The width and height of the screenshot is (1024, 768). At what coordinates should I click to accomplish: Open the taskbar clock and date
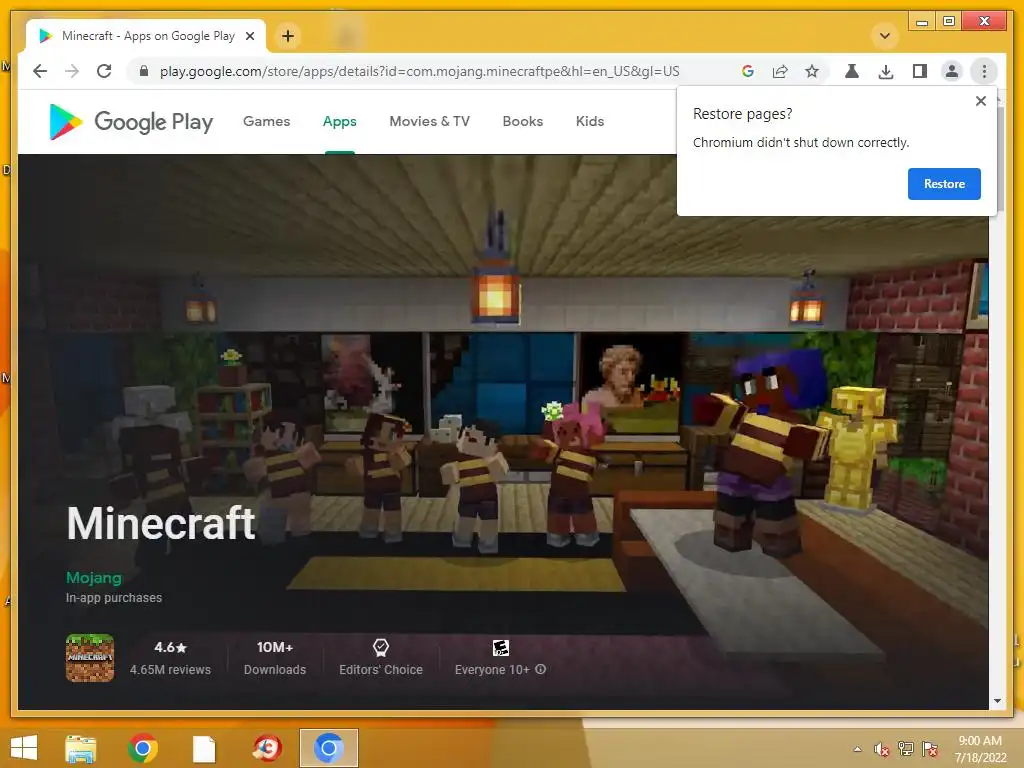(x=980, y=749)
